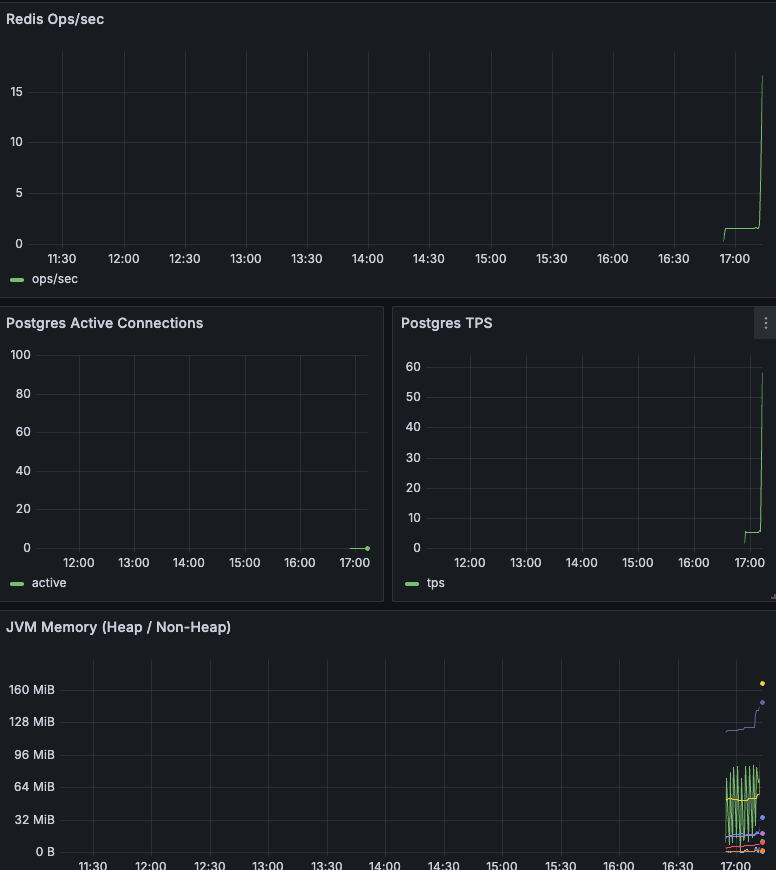The height and width of the screenshot is (870, 776).
Task: Click the 11:30 label on Redis Ops/sec axis
Action: tap(62, 259)
